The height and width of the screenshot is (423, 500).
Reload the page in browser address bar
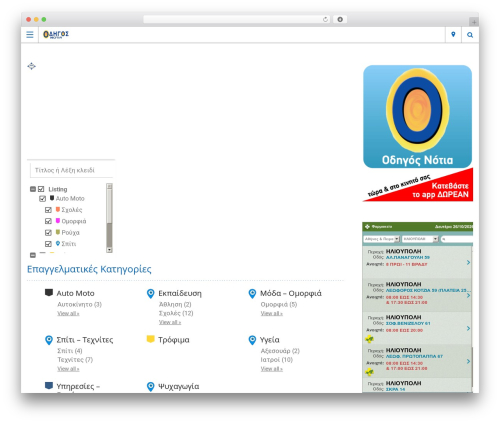click(325, 19)
